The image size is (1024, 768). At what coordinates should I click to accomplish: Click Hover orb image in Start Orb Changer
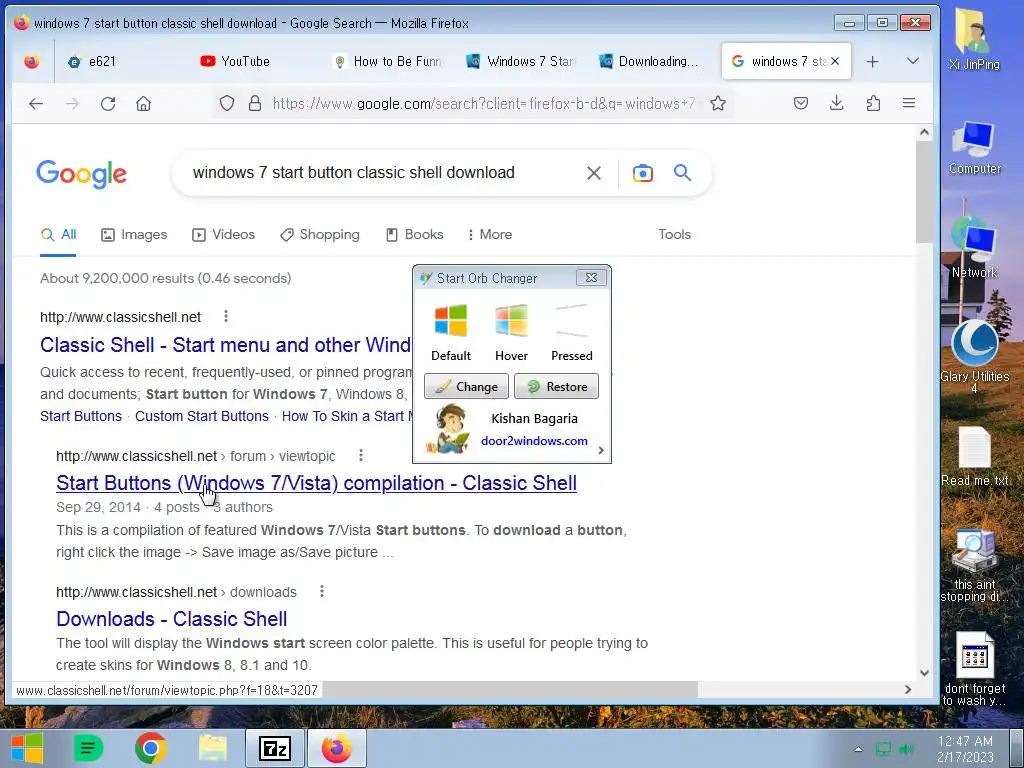511,321
